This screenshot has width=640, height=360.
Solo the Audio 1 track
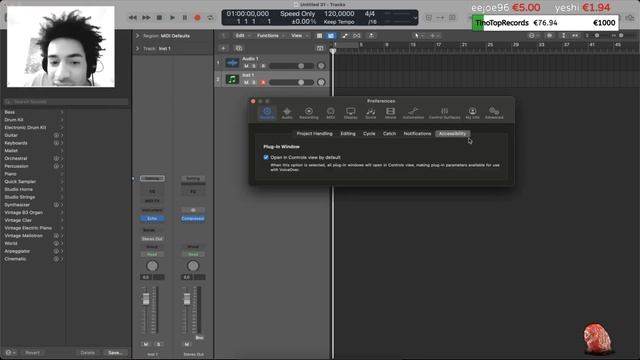254,66
